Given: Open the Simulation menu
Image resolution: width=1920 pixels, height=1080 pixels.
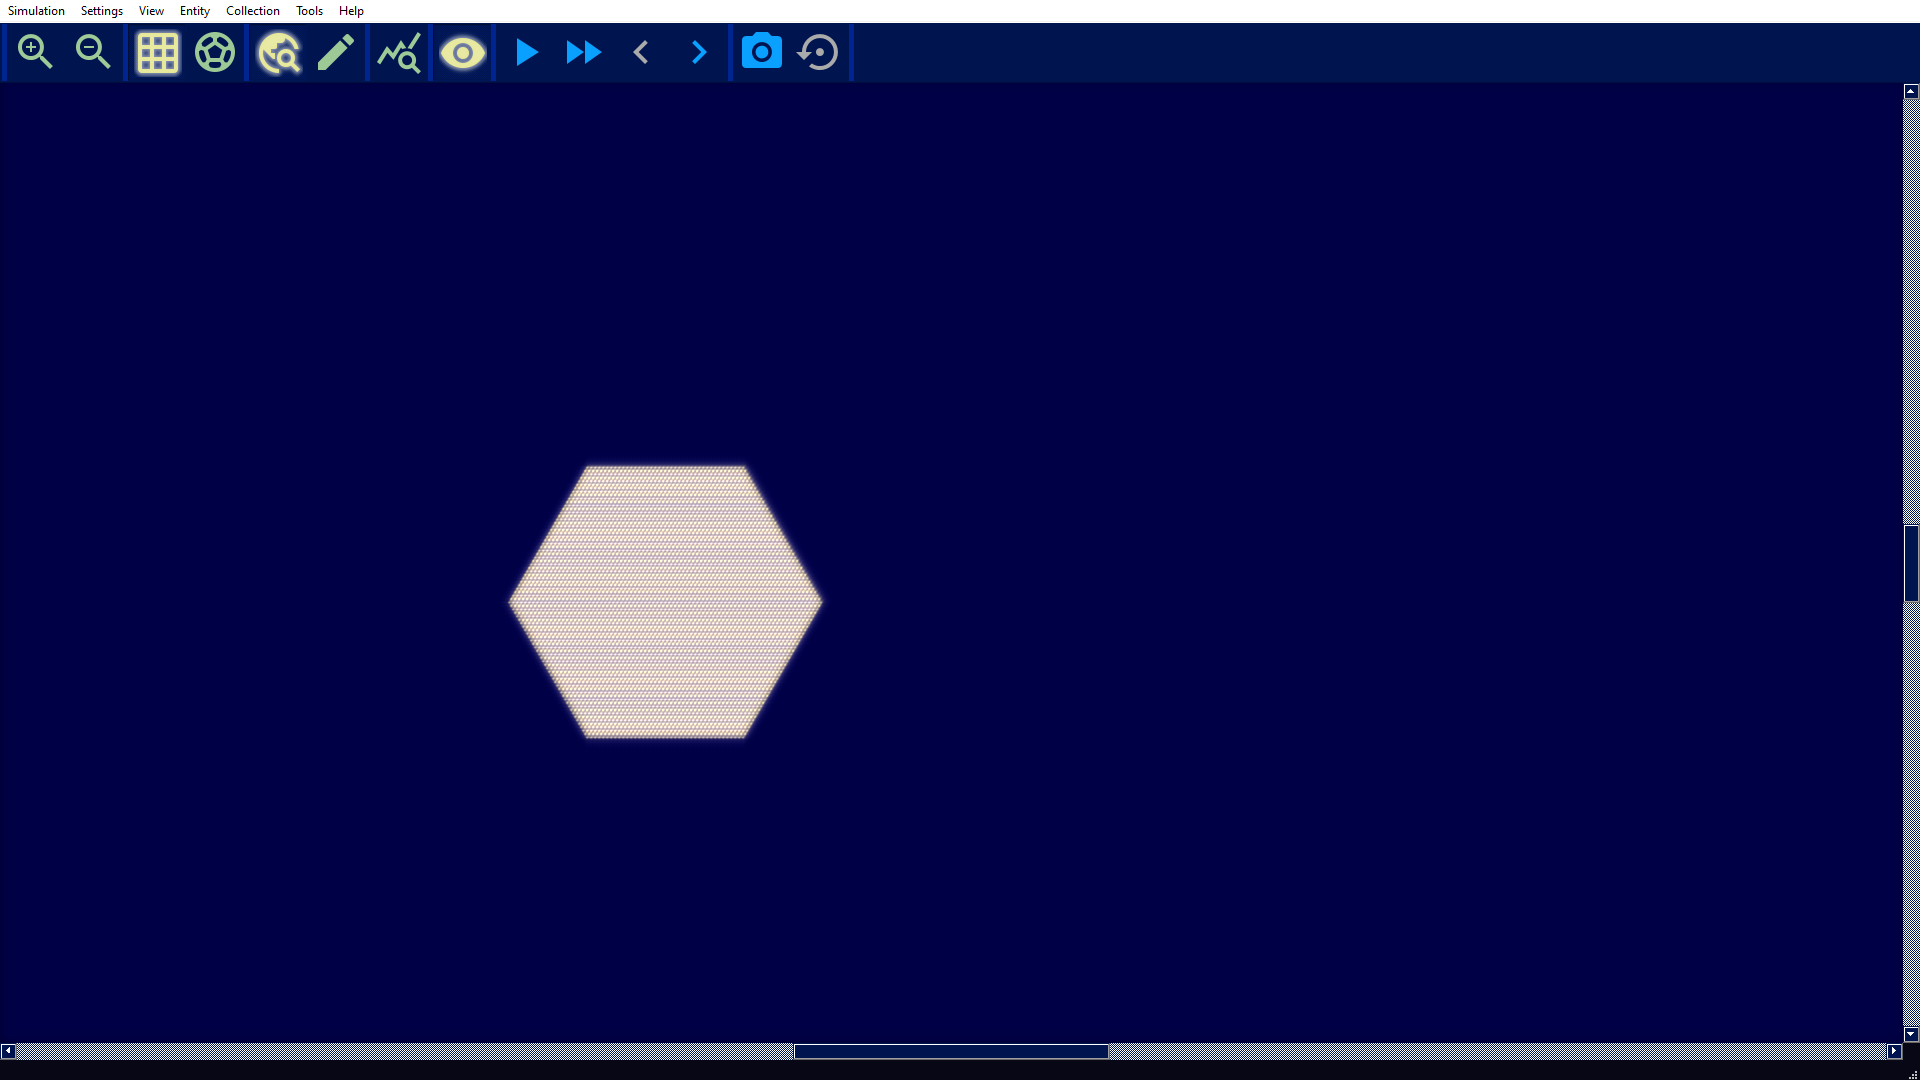Looking at the screenshot, I should point(36,10).
